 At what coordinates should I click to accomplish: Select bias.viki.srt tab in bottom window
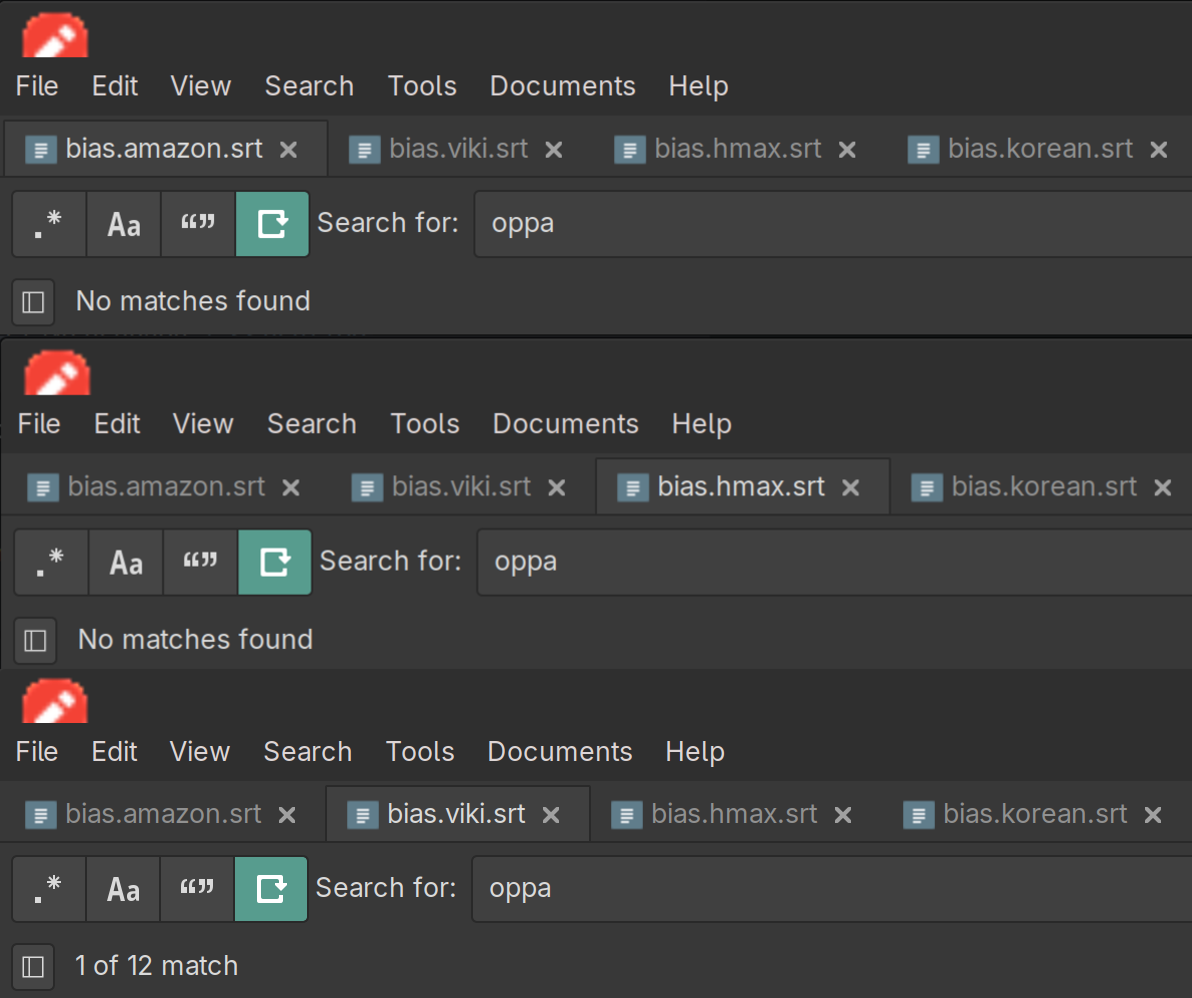pos(456,814)
